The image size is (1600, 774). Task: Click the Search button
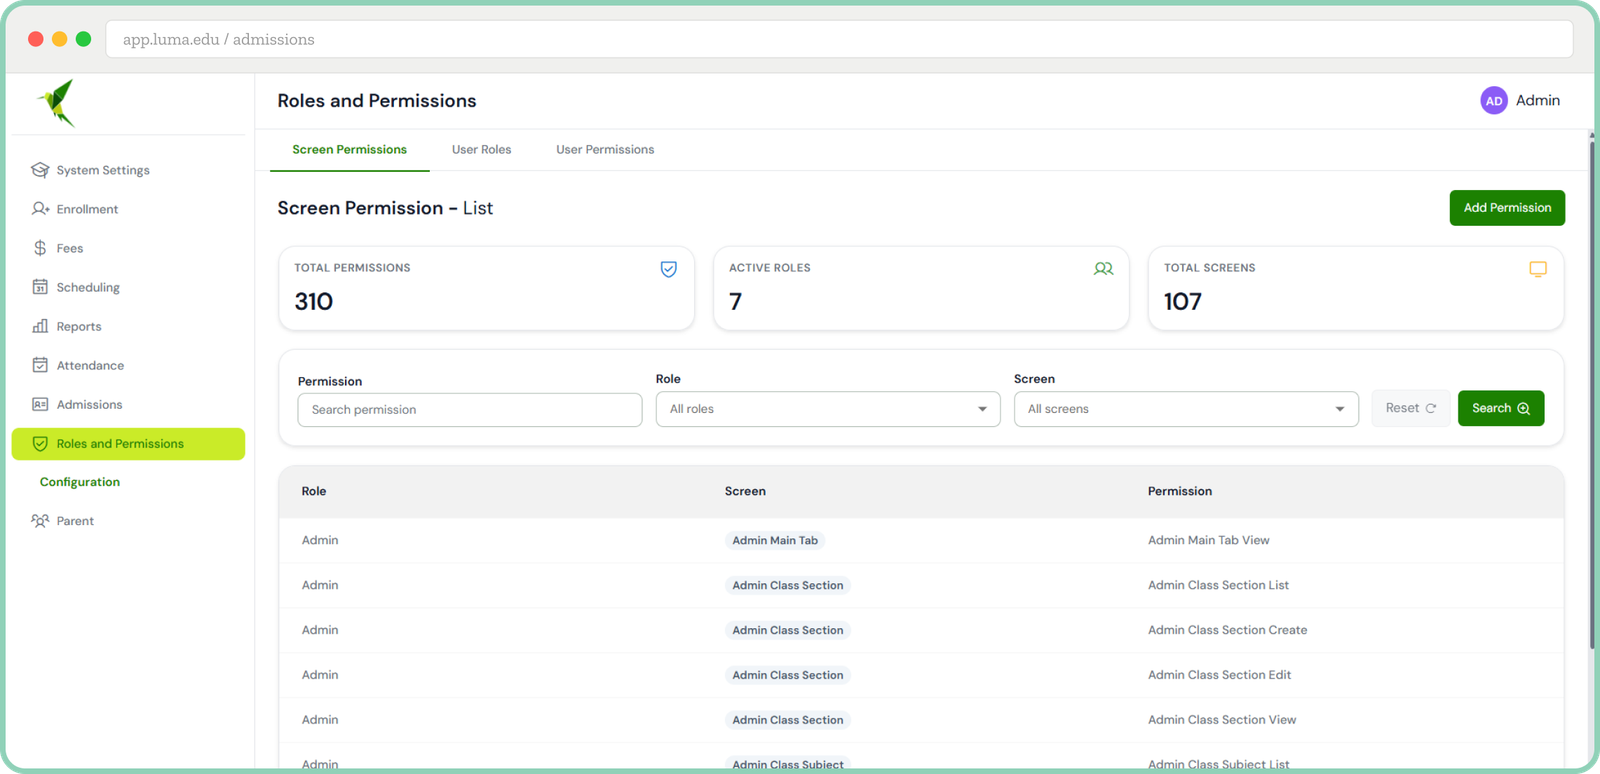click(1501, 408)
